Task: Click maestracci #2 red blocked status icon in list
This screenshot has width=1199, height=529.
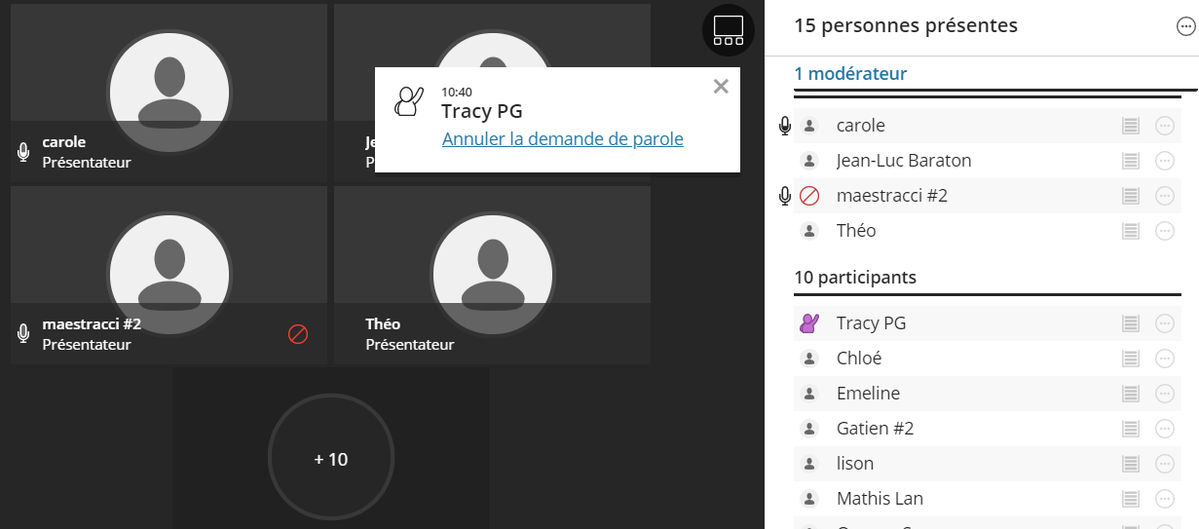Action: [808, 196]
